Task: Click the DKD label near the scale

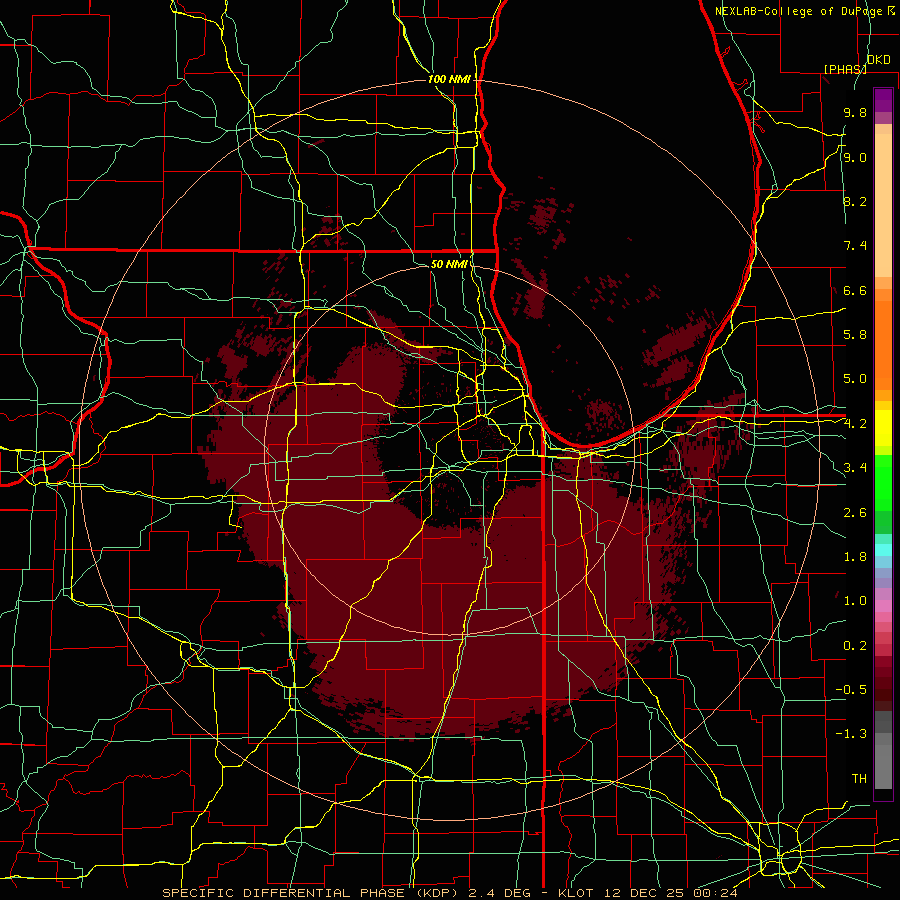Action: tap(878, 60)
